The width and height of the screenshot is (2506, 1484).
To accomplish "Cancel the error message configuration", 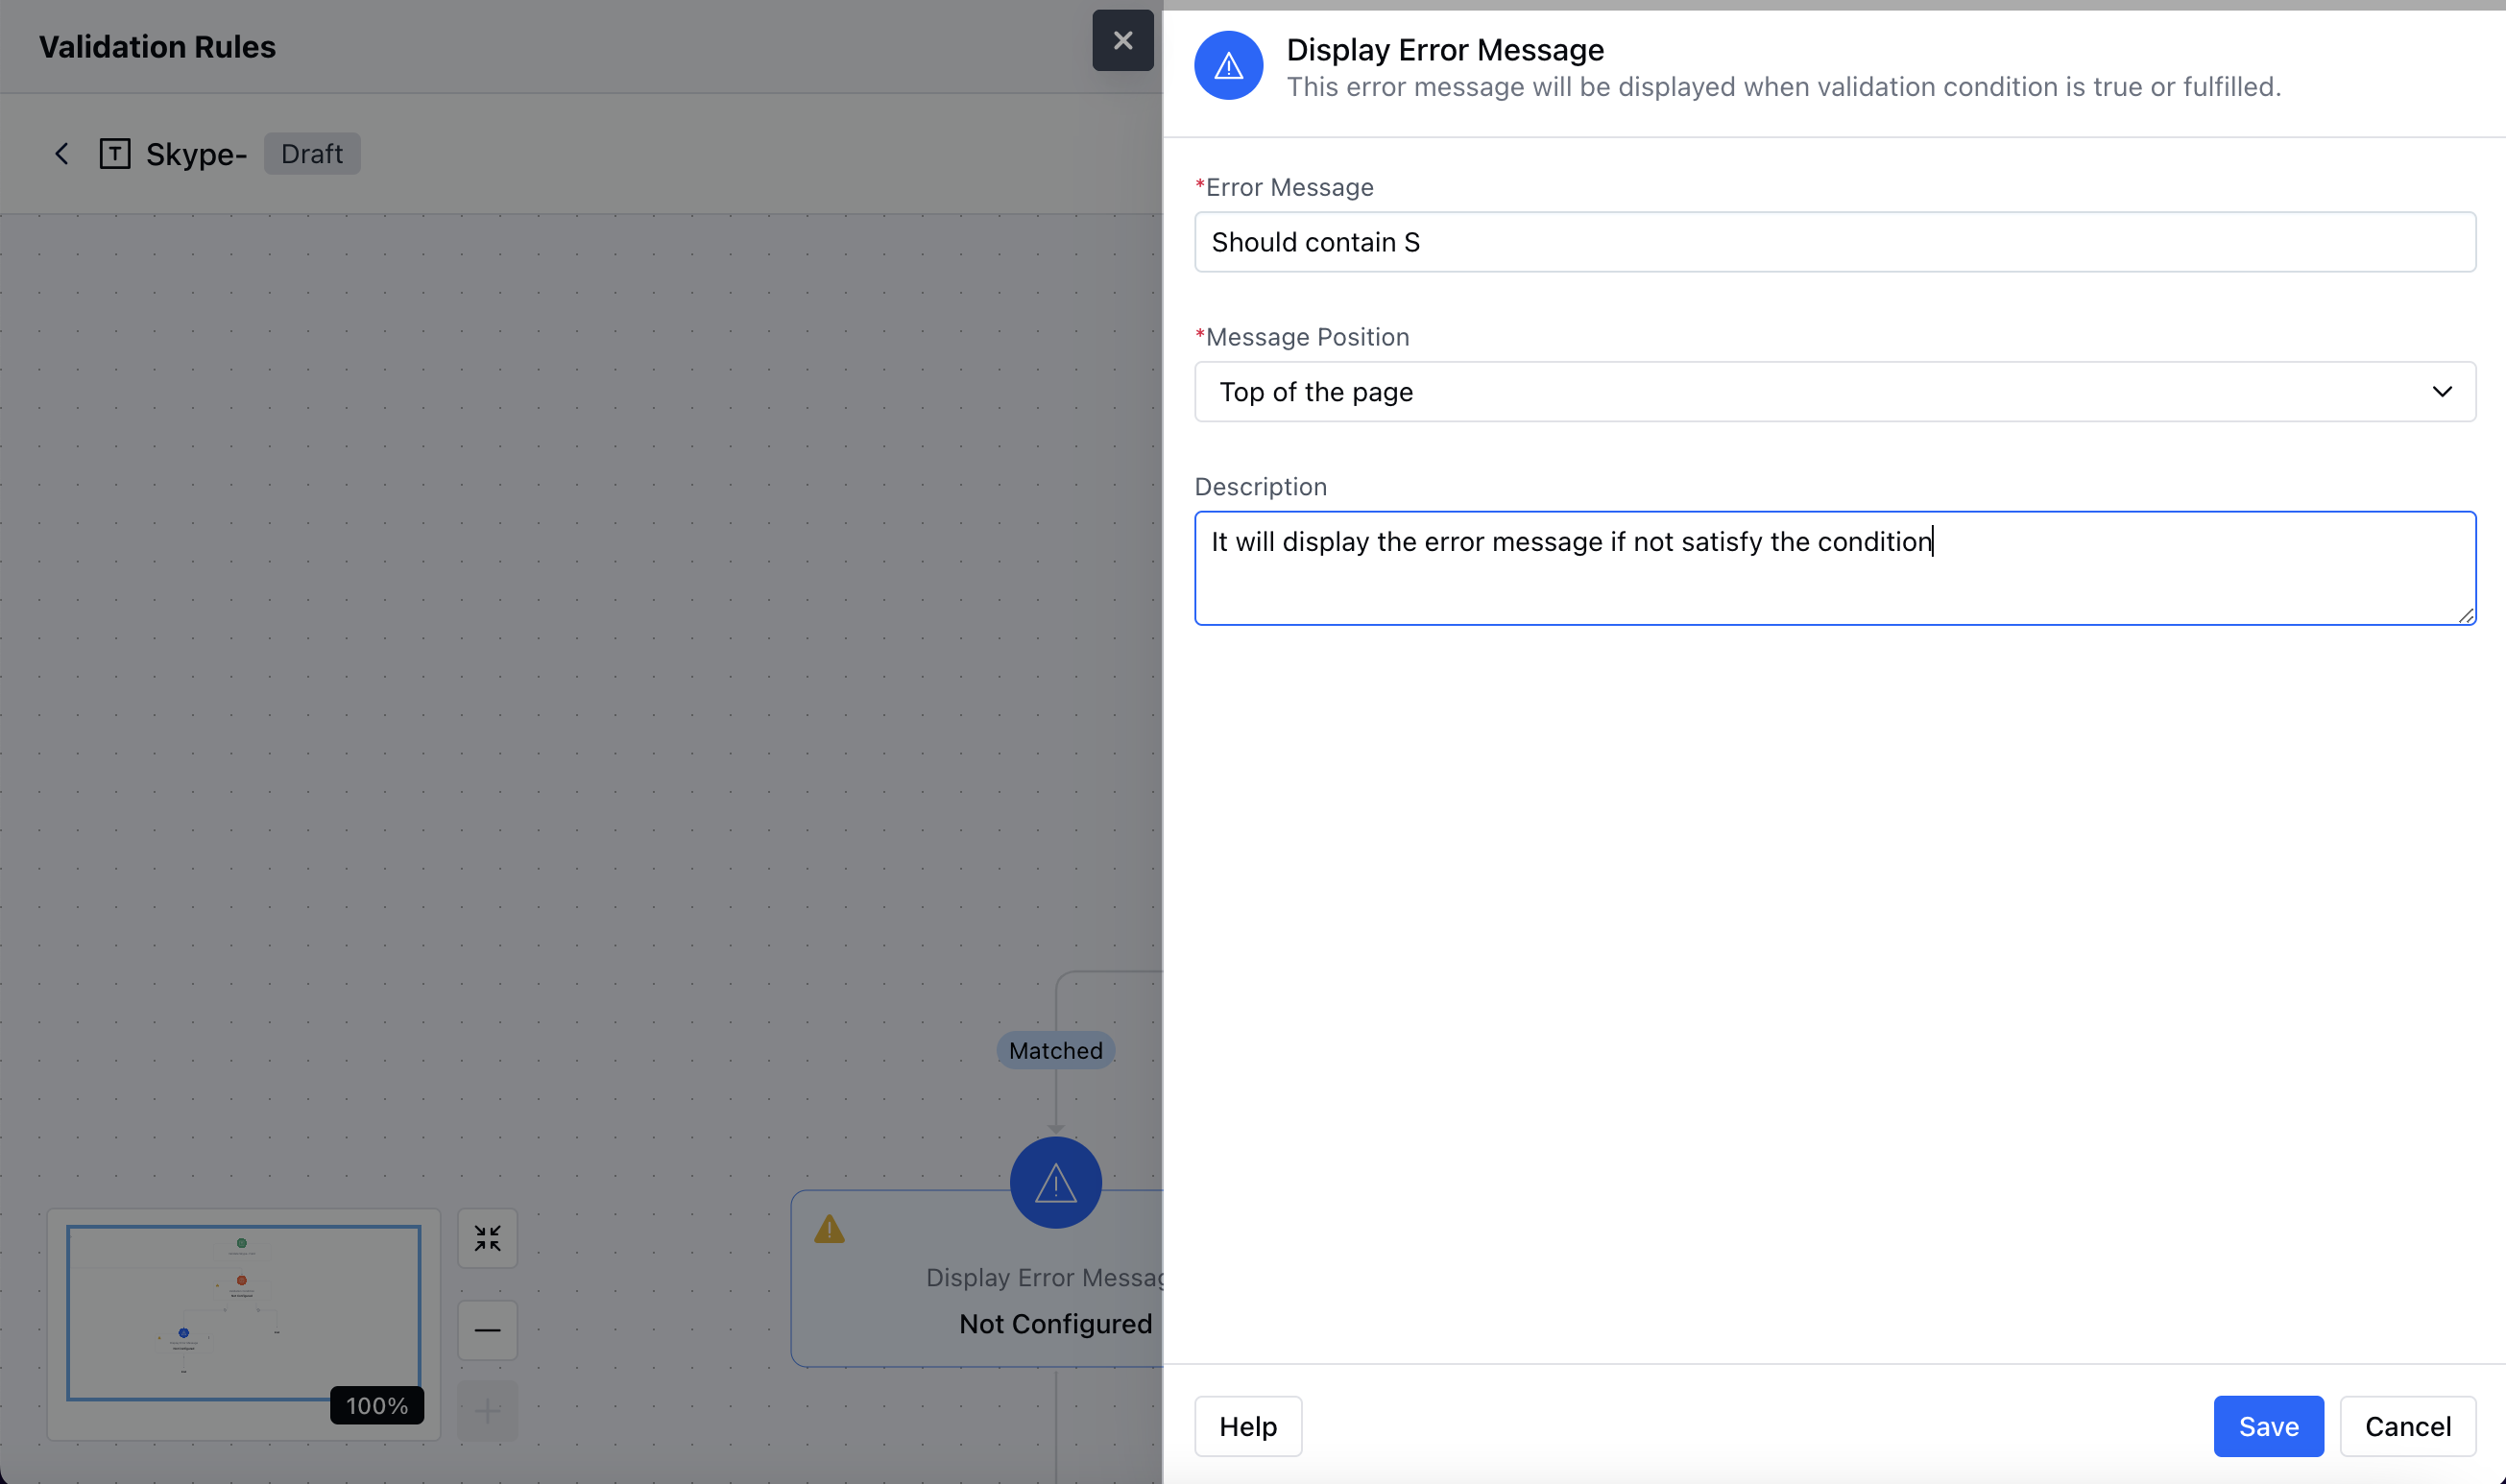I will coord(2406,1426).
